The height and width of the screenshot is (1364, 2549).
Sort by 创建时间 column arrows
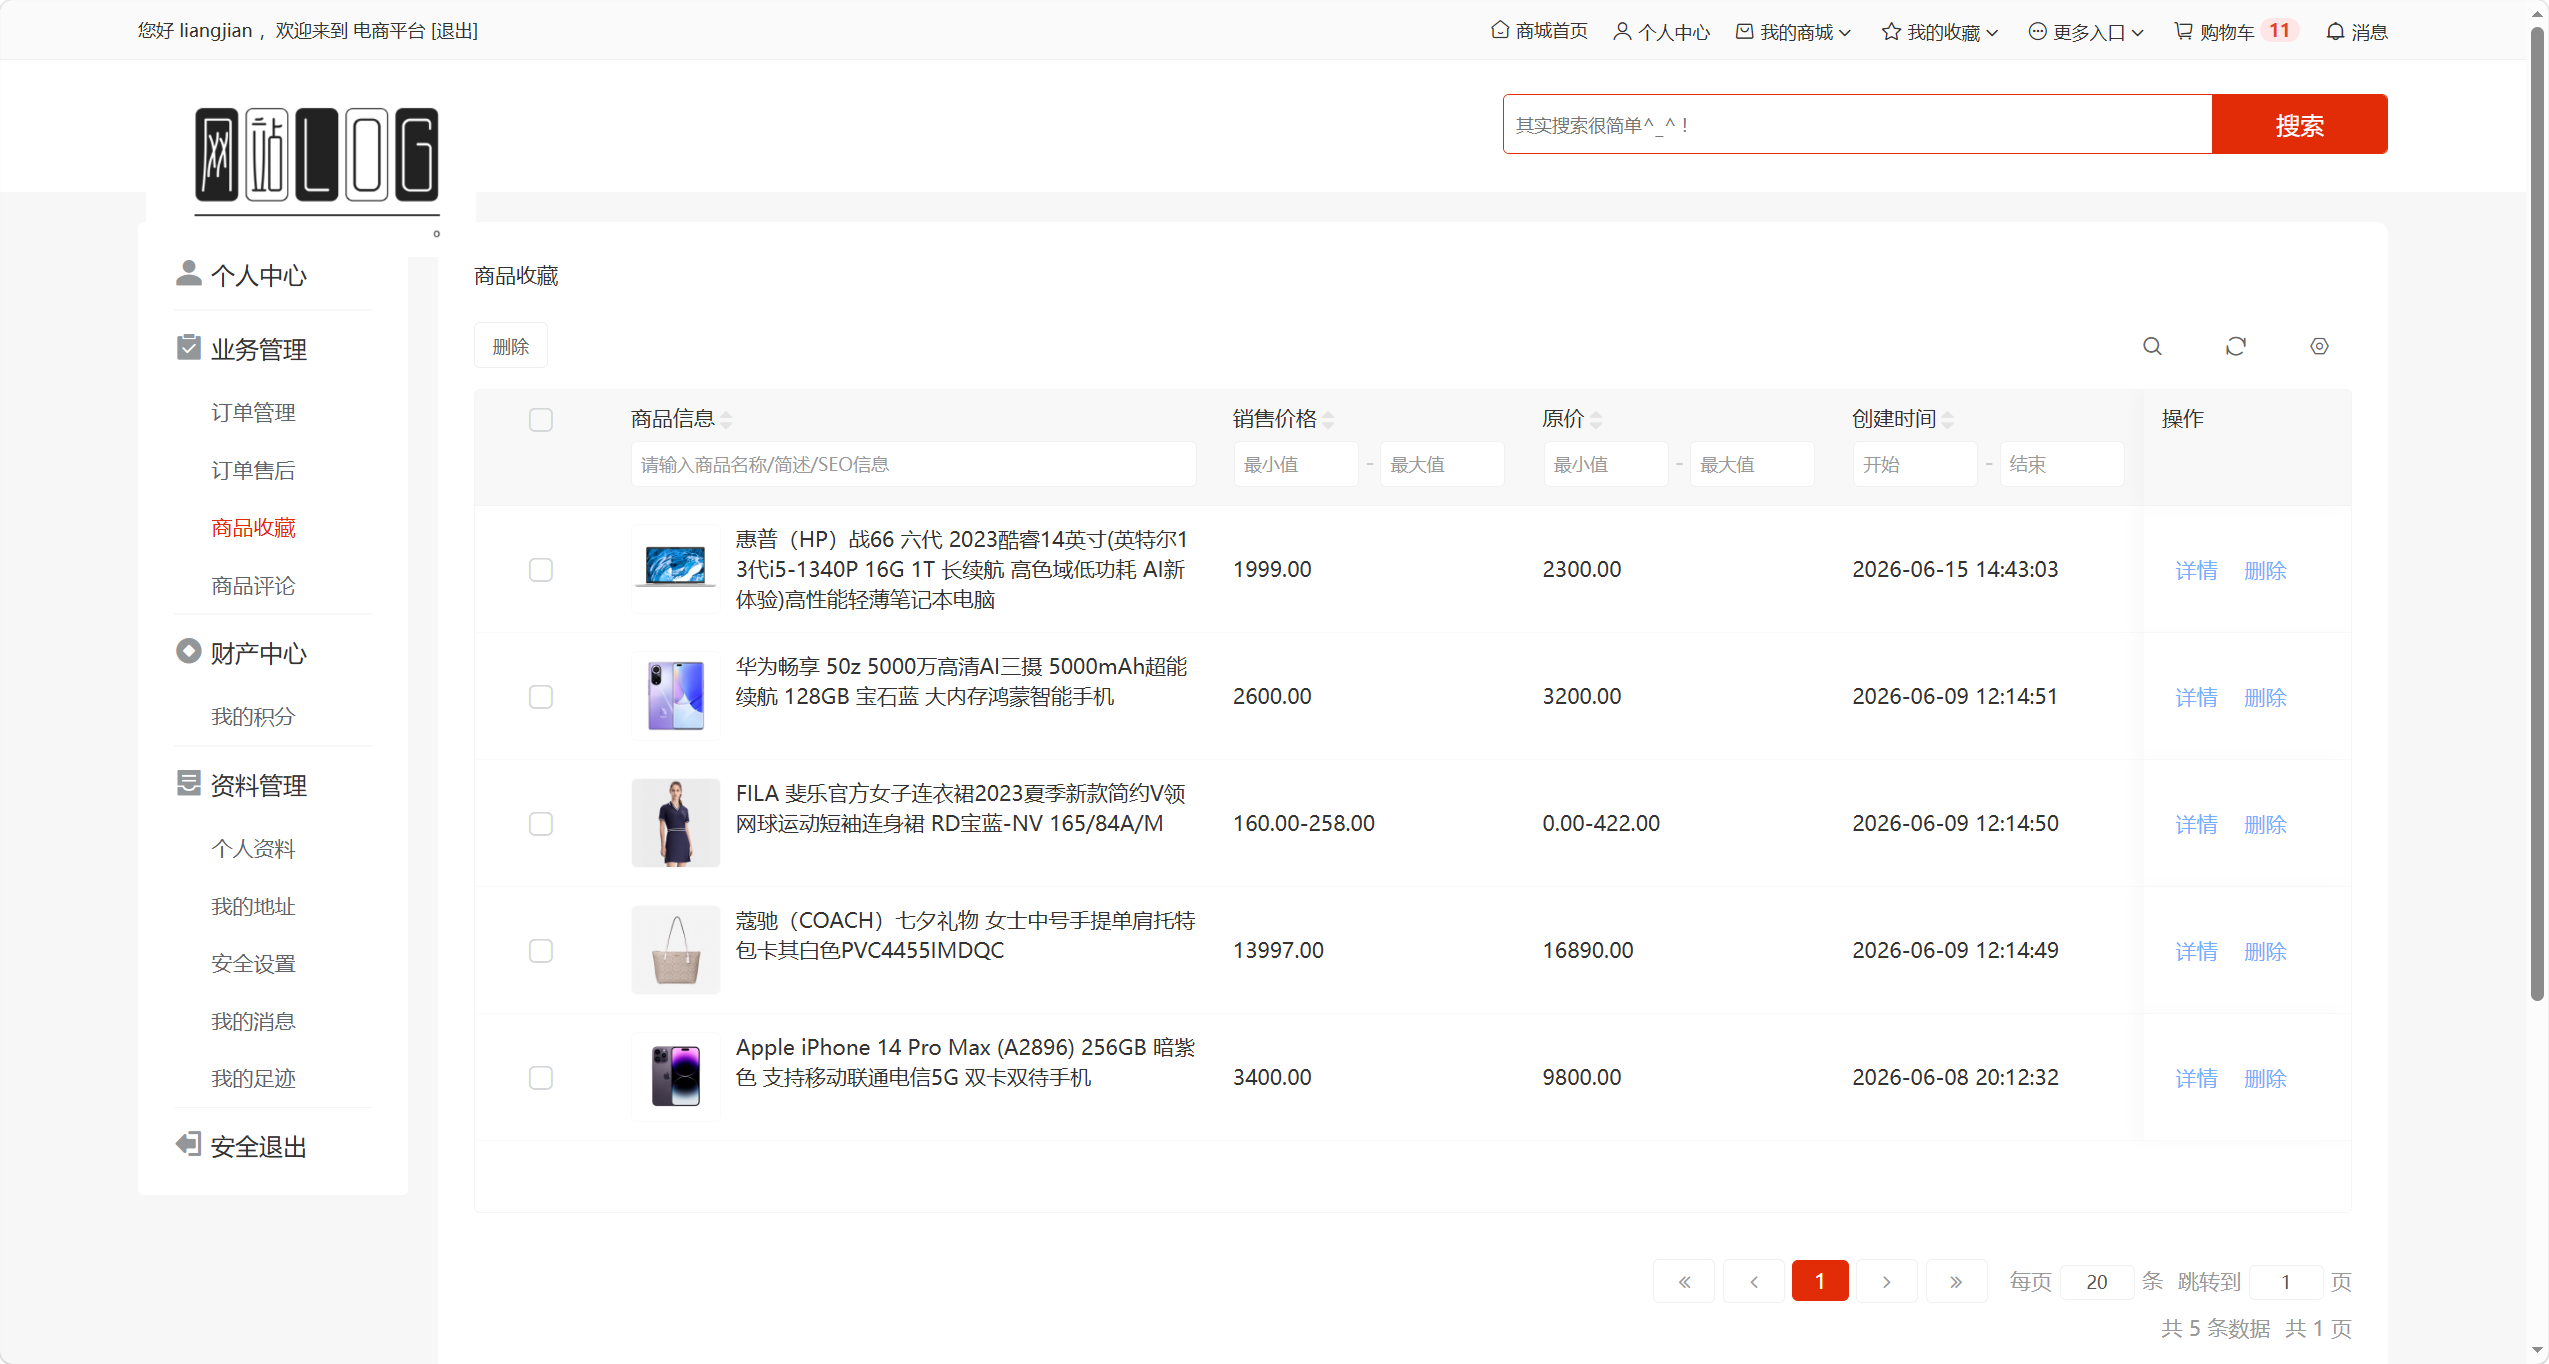tap(1948, 420)
